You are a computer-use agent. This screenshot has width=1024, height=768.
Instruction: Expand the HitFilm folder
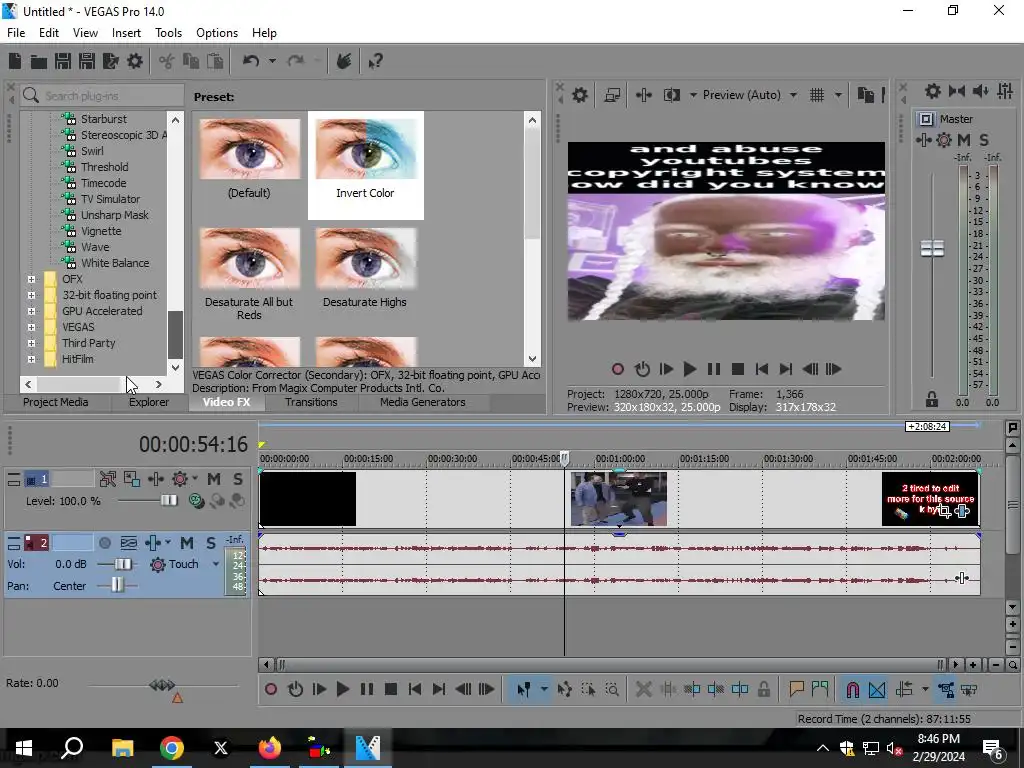click(x=31, y=359)
